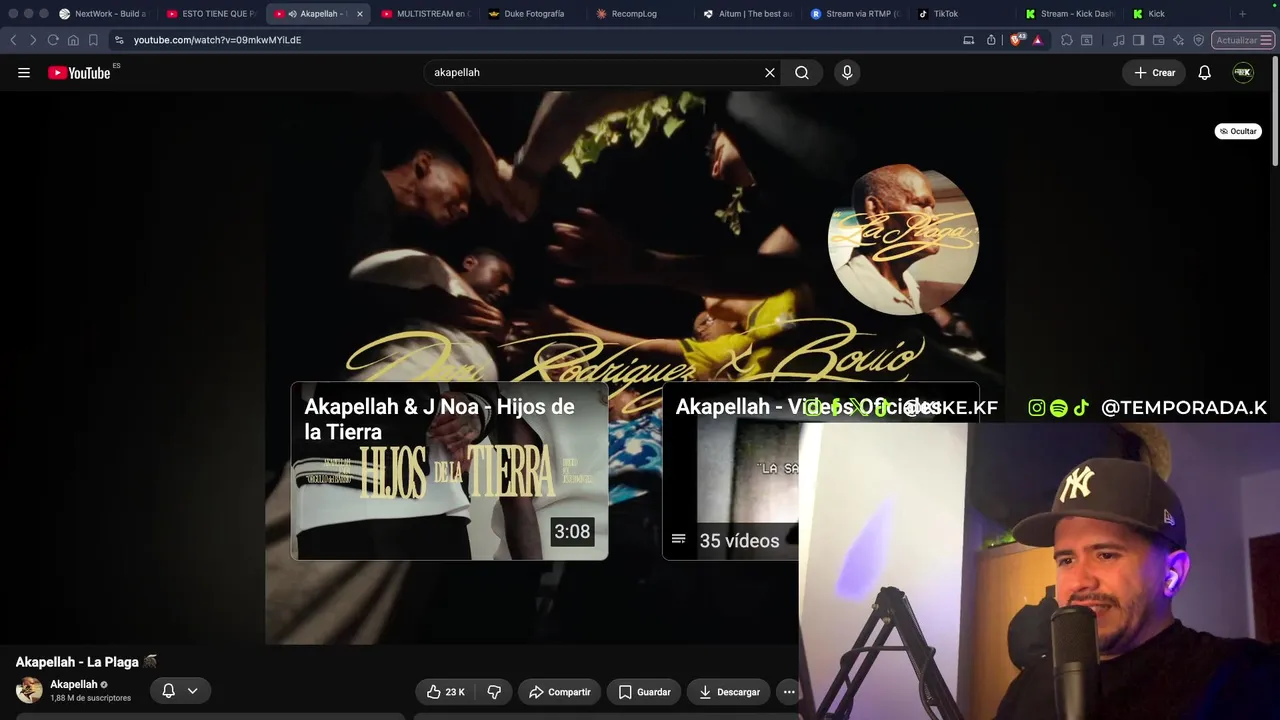This screenshot has height=720, width=1280.
Task: Open the Brave VPN shield icon
Action: [x=1199, y=40]
